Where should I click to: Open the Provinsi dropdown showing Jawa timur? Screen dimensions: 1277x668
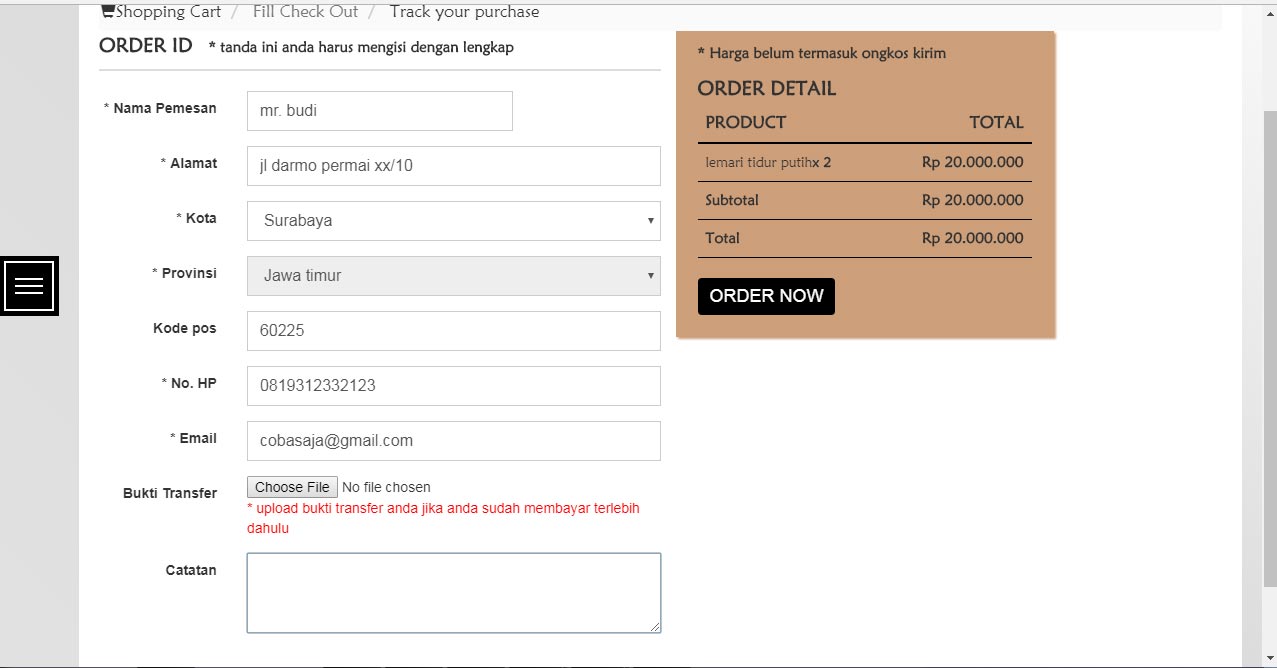(x=453, y=276)
